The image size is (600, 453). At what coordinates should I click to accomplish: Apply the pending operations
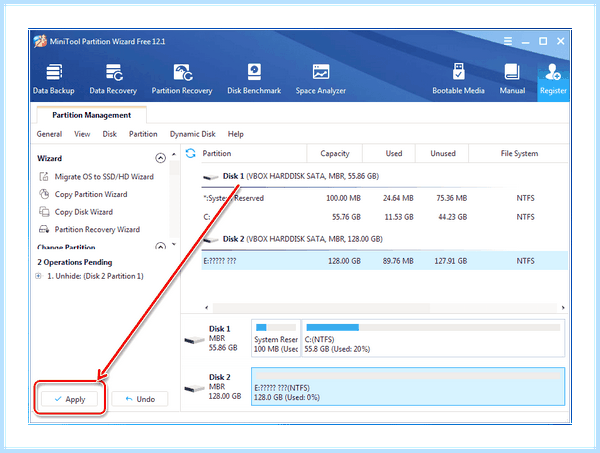[70, 399]
